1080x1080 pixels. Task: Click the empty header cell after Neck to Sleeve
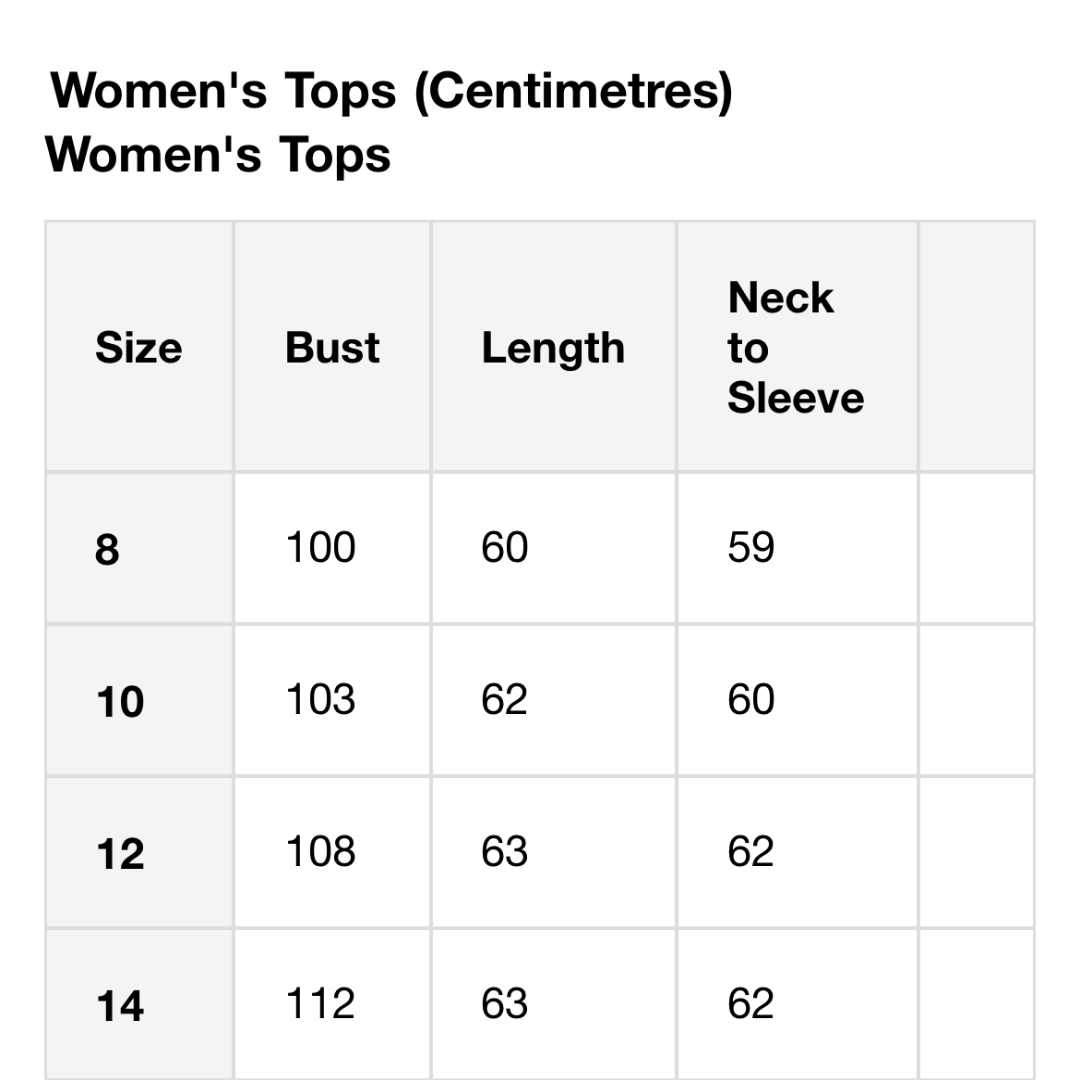point(977,346)
